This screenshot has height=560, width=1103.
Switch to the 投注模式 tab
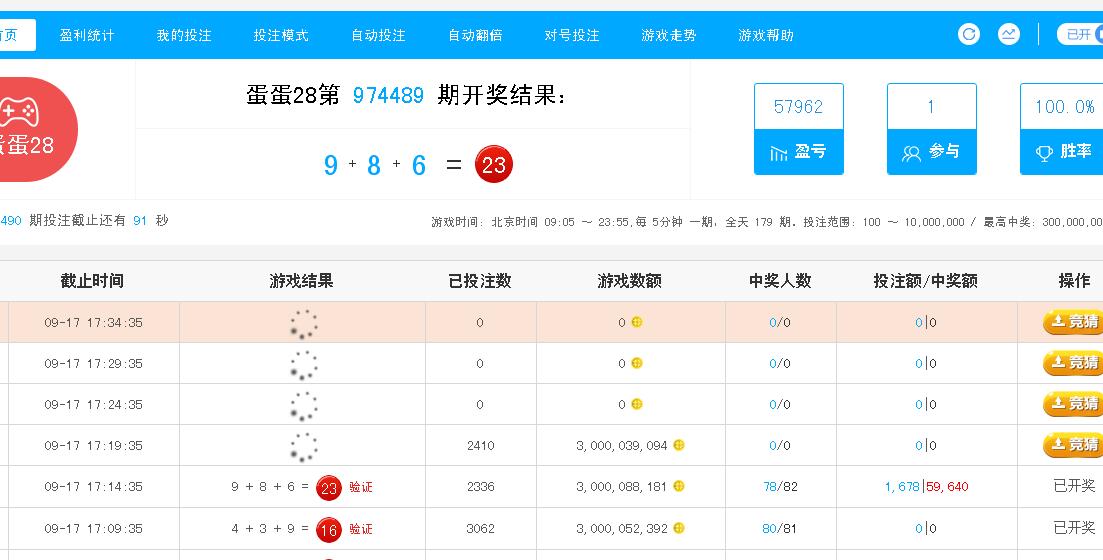[x=281, y=35]
